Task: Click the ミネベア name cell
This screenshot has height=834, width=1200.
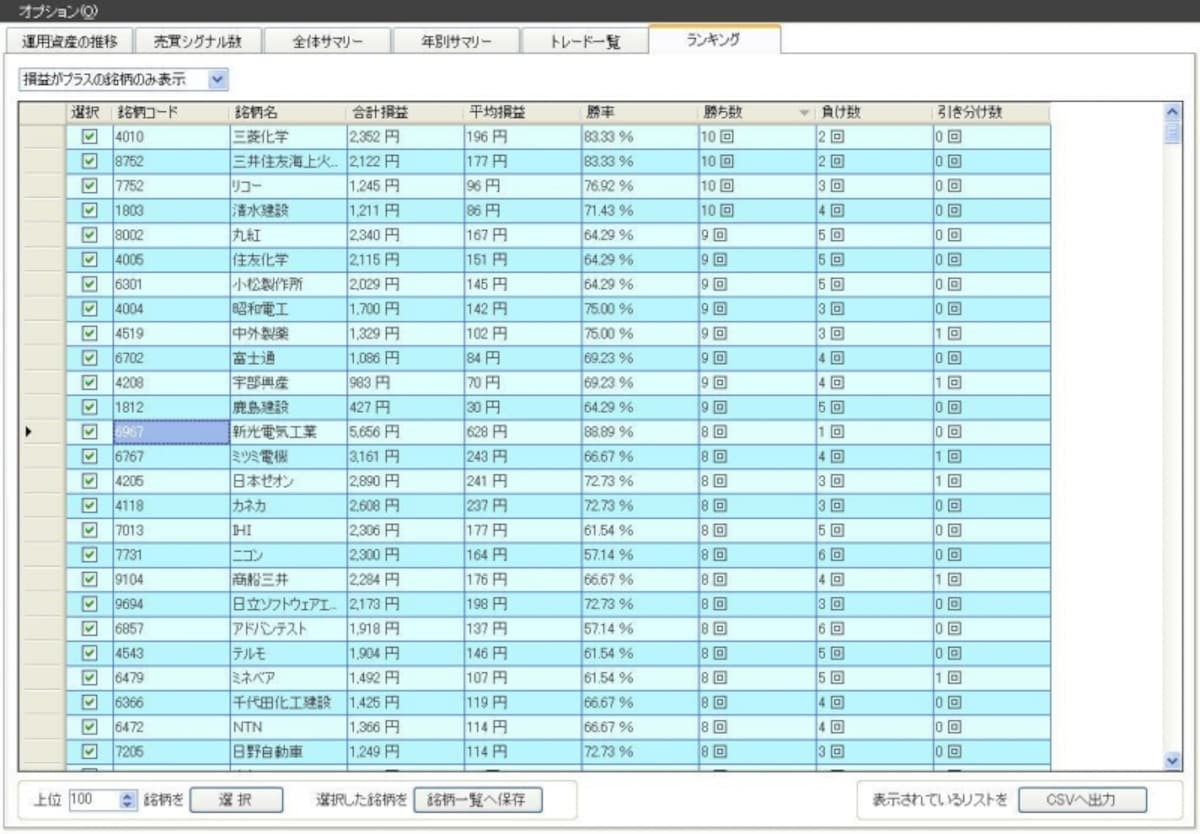Action: tap(288, 677)
